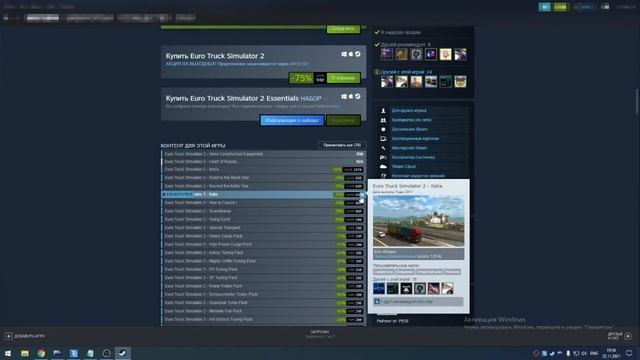The width and height of the screenshot is (640, 360).
Task: Click the ENG language indicator in the system tray
Action: coord(594,353)
